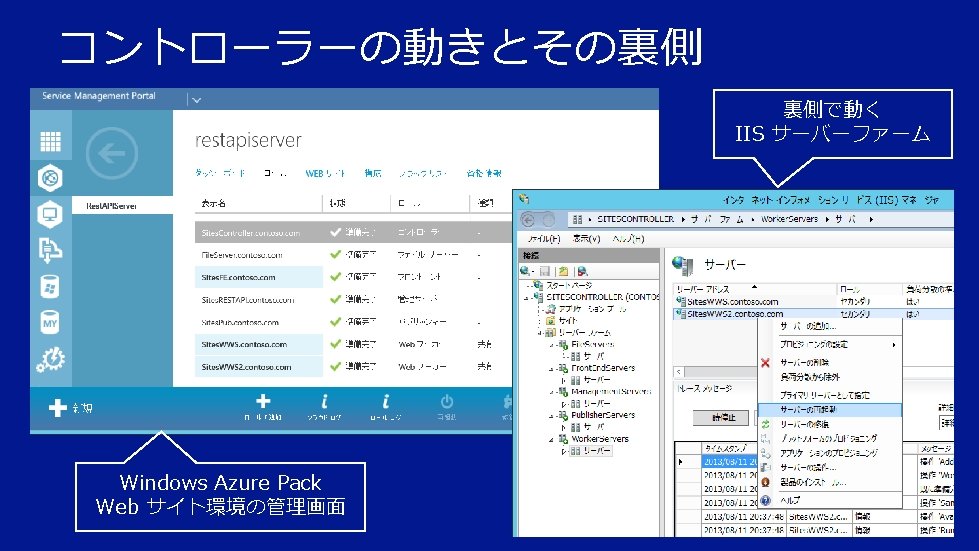
Task: Open the SQL database cylinder icon in sidebar
Action: pyautogui.click(x=50, y=287)
